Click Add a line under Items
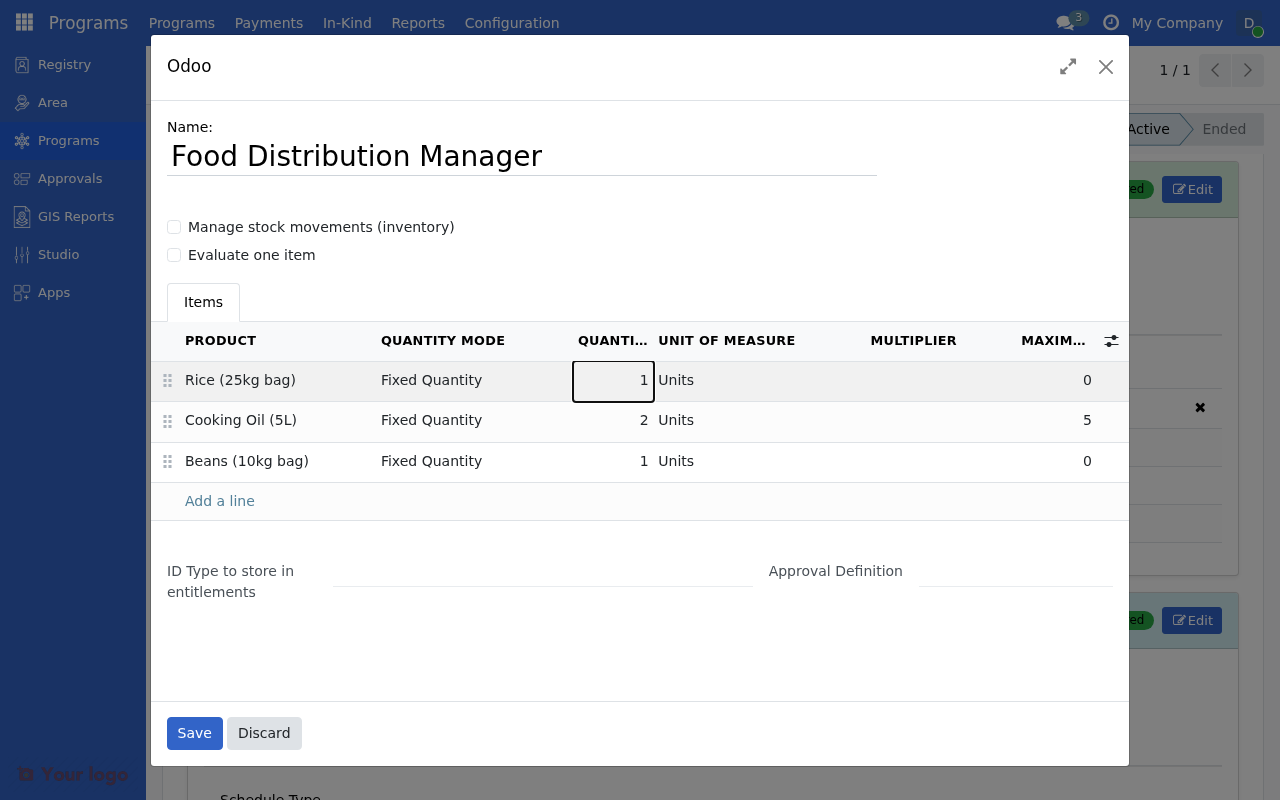Viewport: 1280px width, 800px height. pos(219,500)
